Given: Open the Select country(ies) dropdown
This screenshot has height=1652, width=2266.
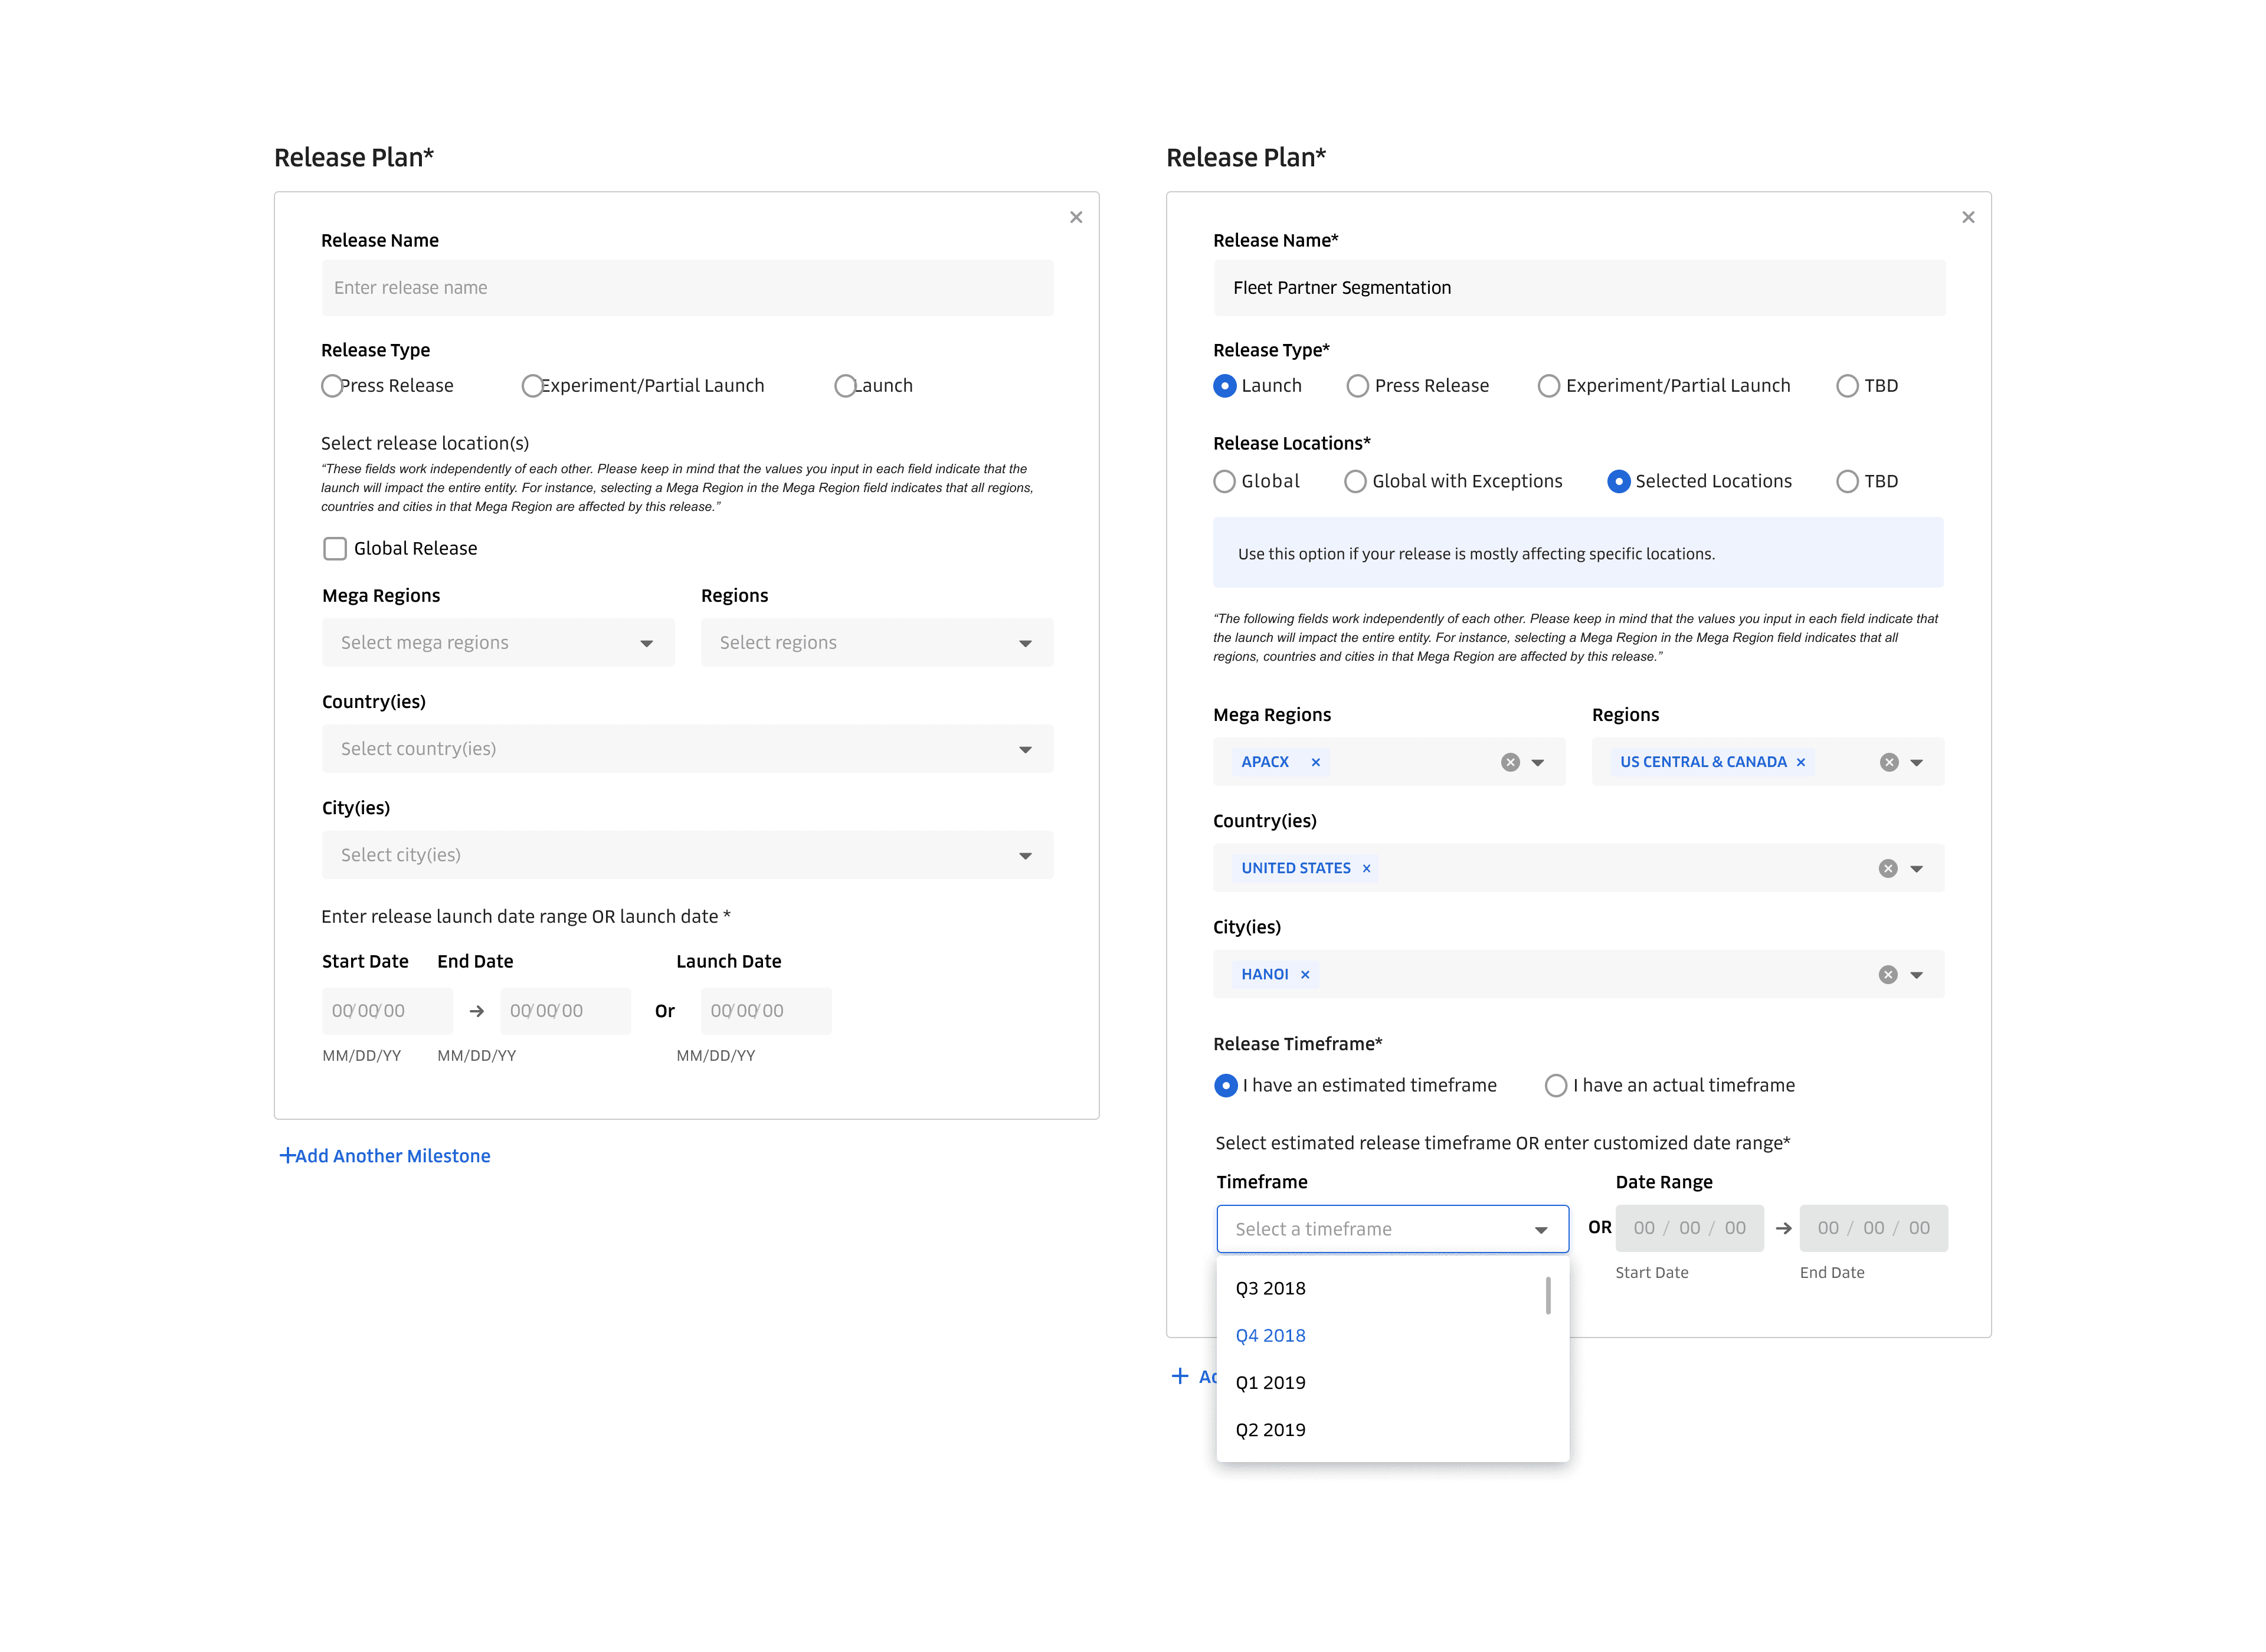Looking at the screenshot, I should pyautogui.click(x=688, y=748).
